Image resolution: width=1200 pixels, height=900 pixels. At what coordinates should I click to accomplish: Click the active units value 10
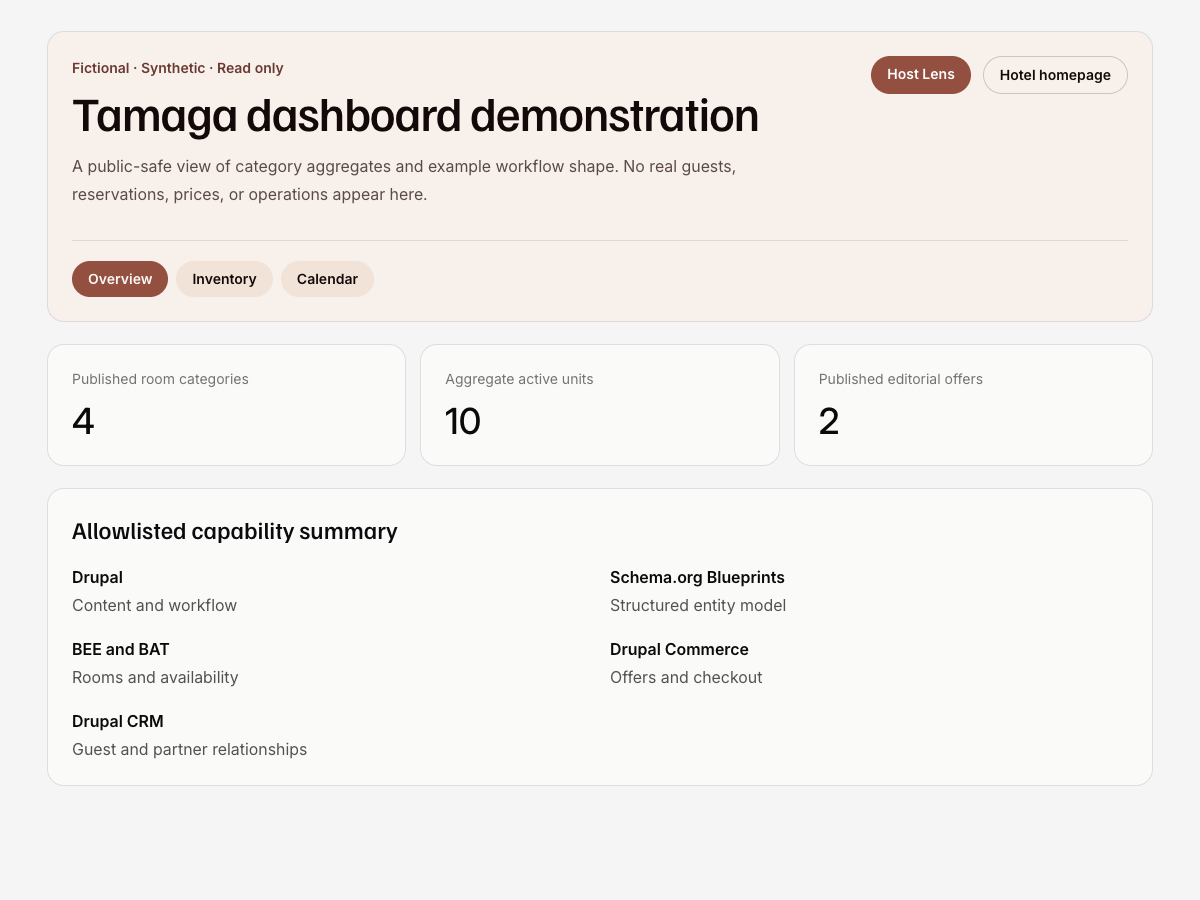[x=463, y=421]
